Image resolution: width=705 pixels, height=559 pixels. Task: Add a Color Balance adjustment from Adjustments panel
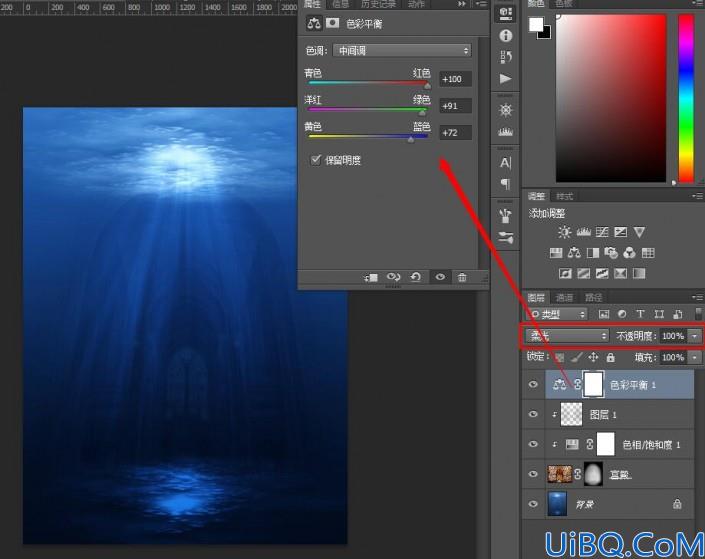coord(574,253)
